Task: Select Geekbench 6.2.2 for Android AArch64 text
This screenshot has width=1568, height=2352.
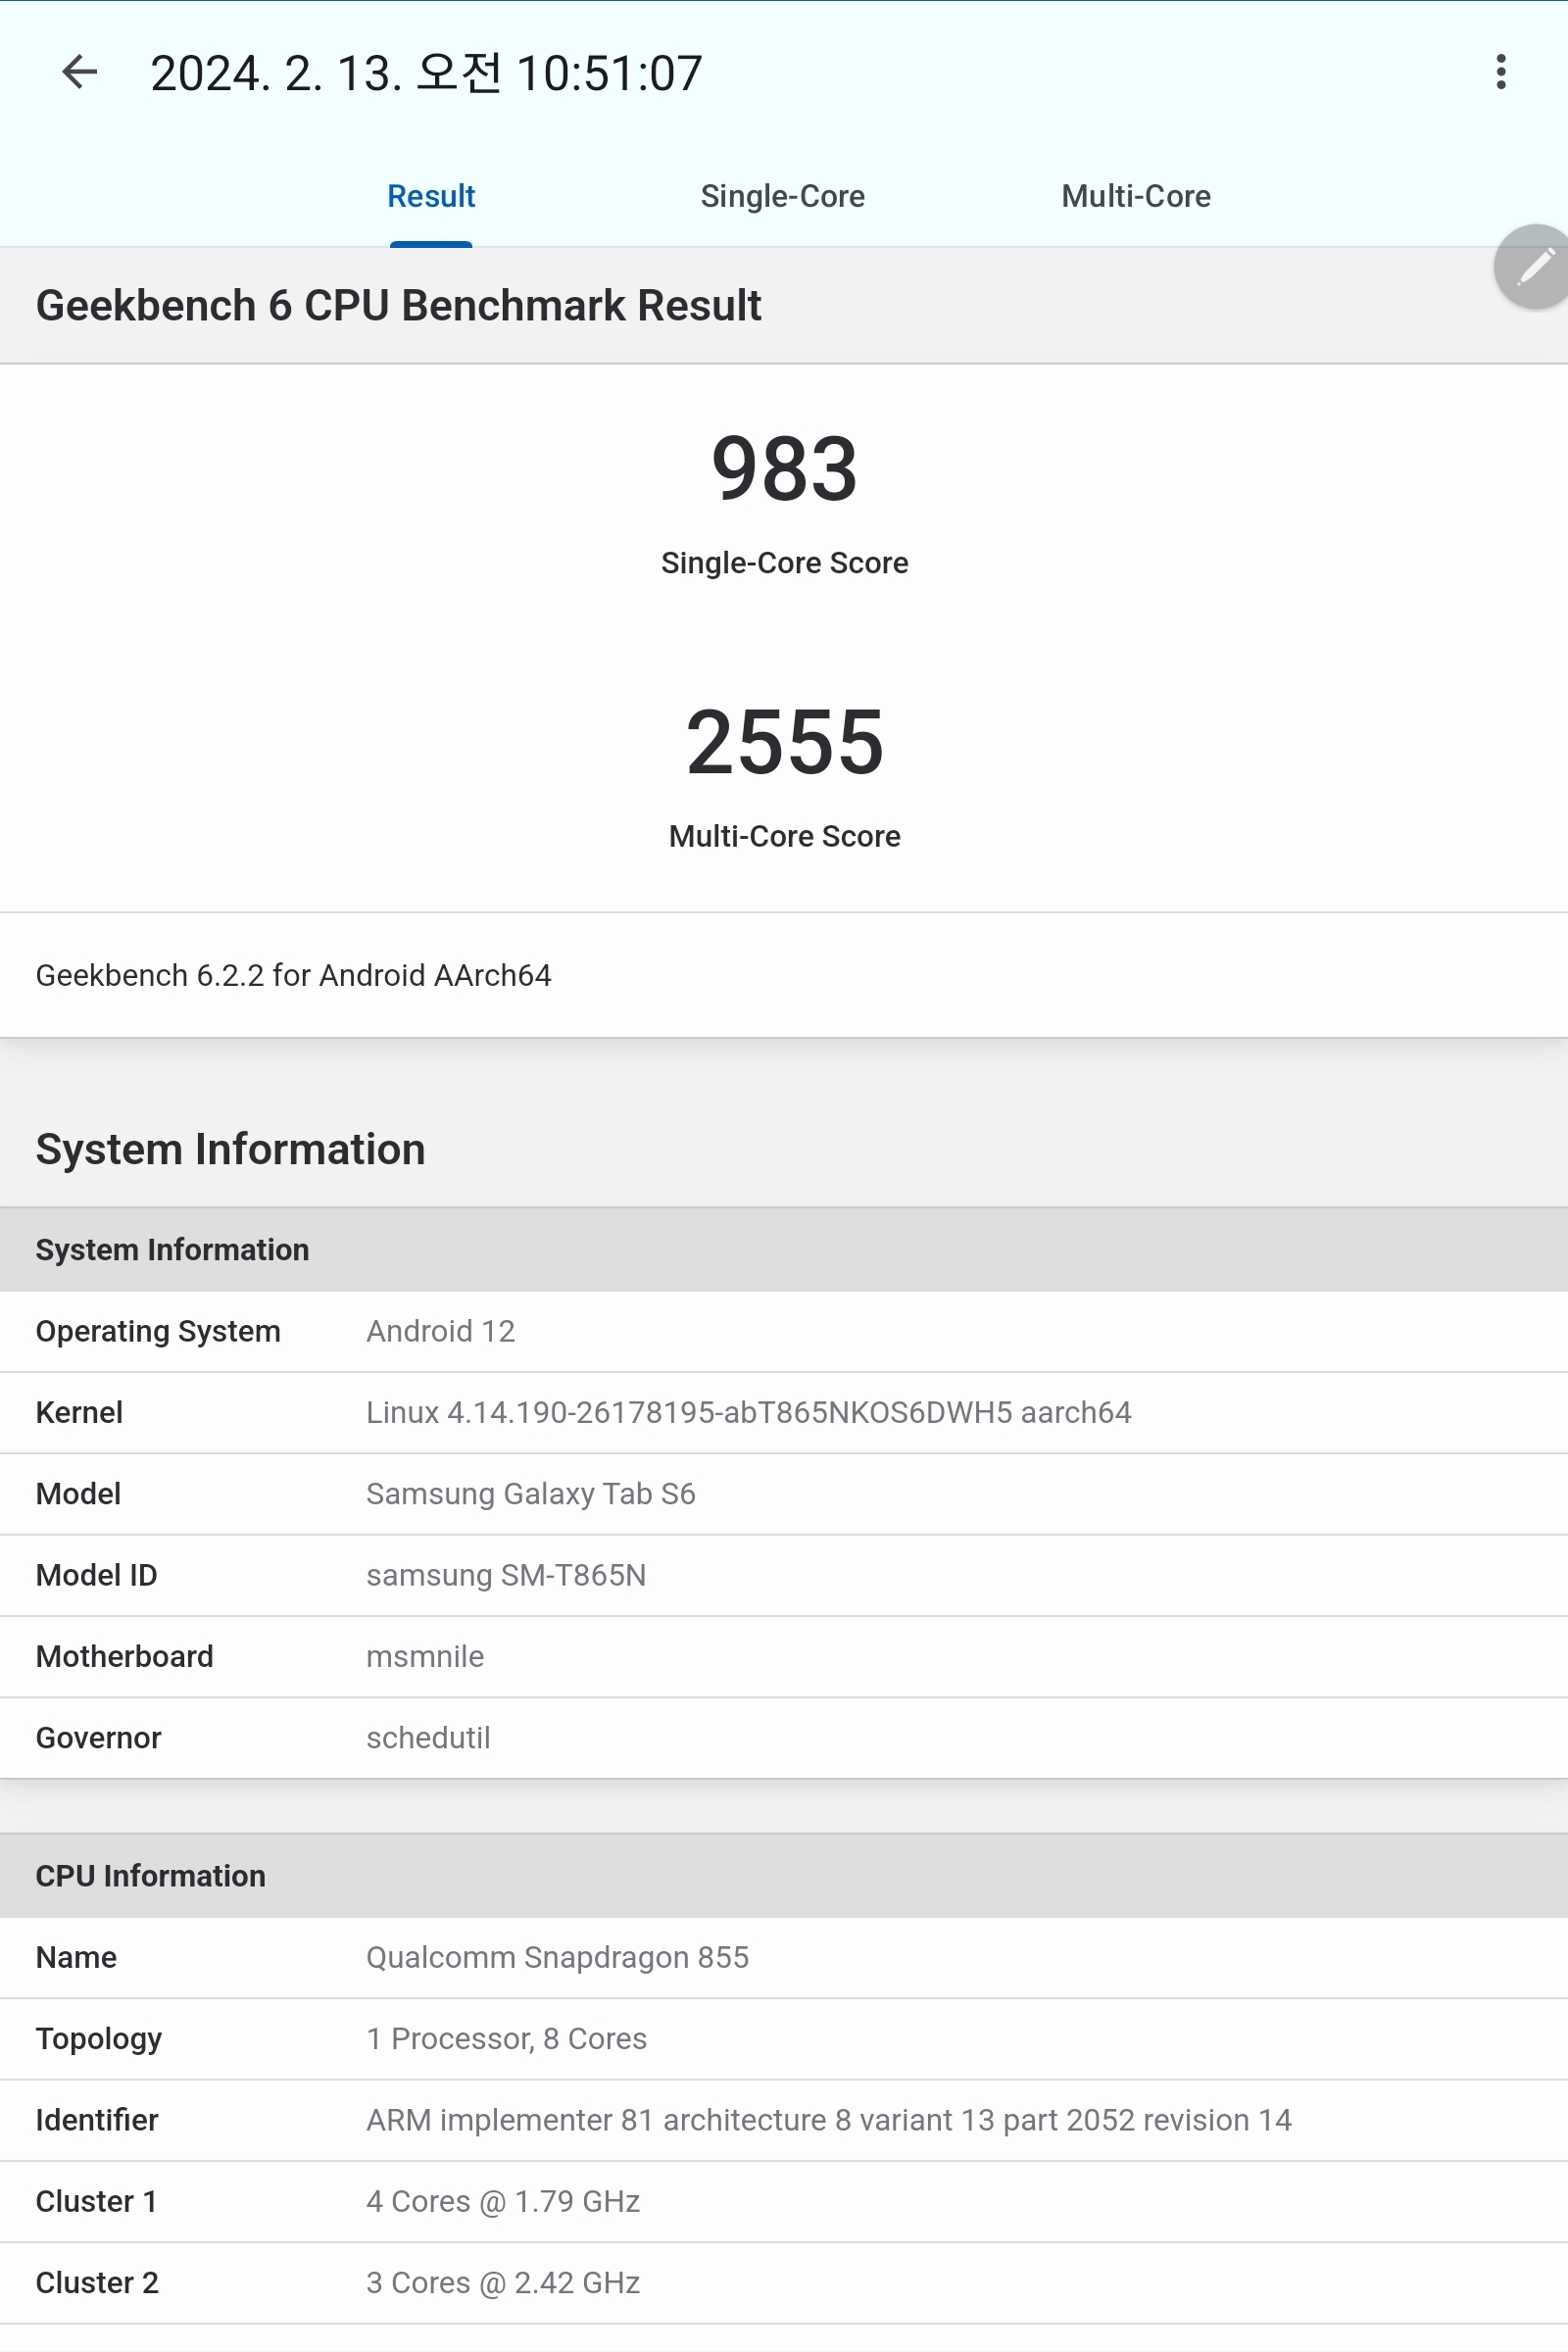Action: (293, 975)
